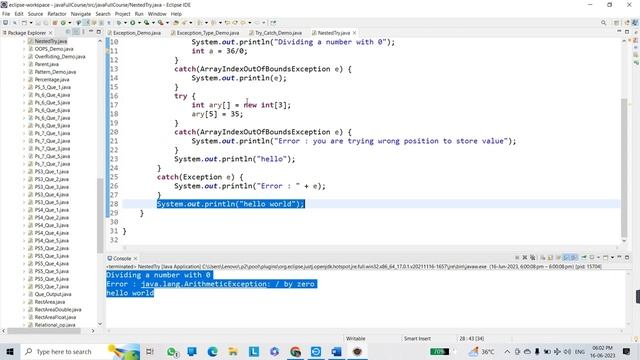This screenshot has height=360, width=640.
Task: Click line 23 println hello statement
Action: pyautogui.click(x=234, y=159)
